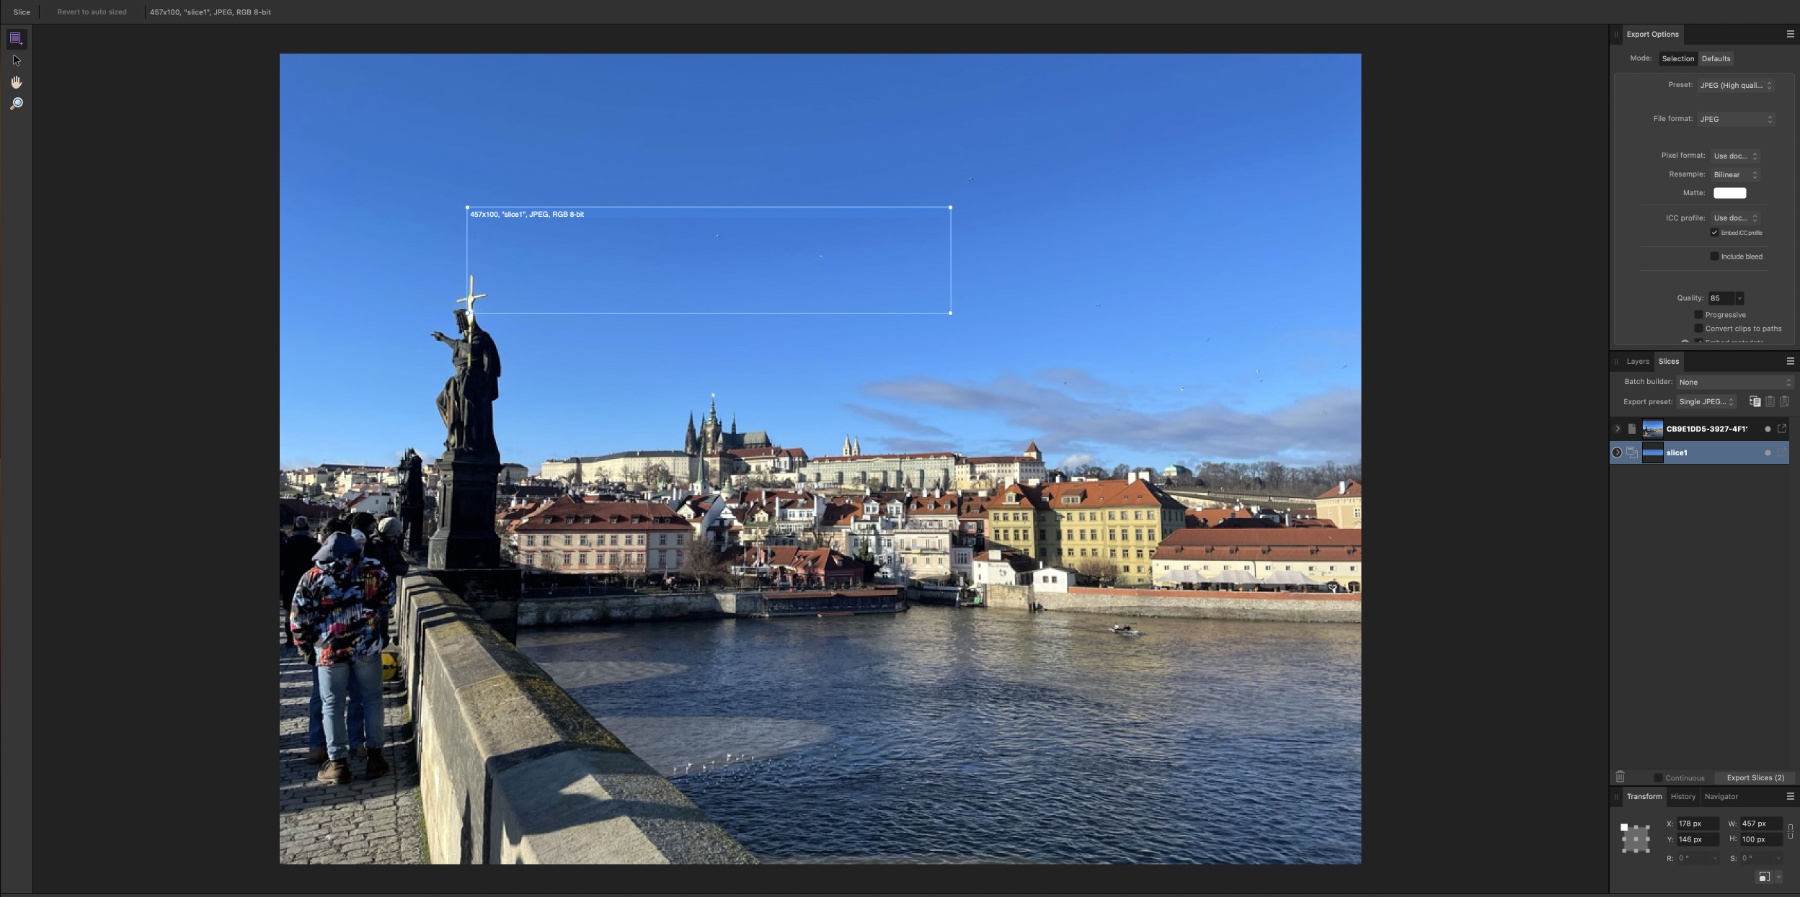1800x897 pixels.
Task: Toggle the export dot on slice1 row
Action: [1768, 453]
